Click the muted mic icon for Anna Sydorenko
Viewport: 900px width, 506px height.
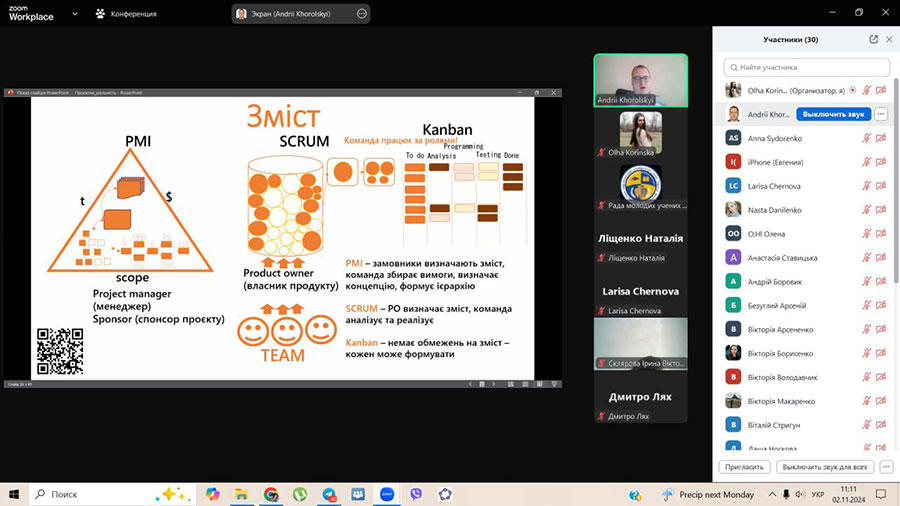pyautogui.click(x=866, y=138)
